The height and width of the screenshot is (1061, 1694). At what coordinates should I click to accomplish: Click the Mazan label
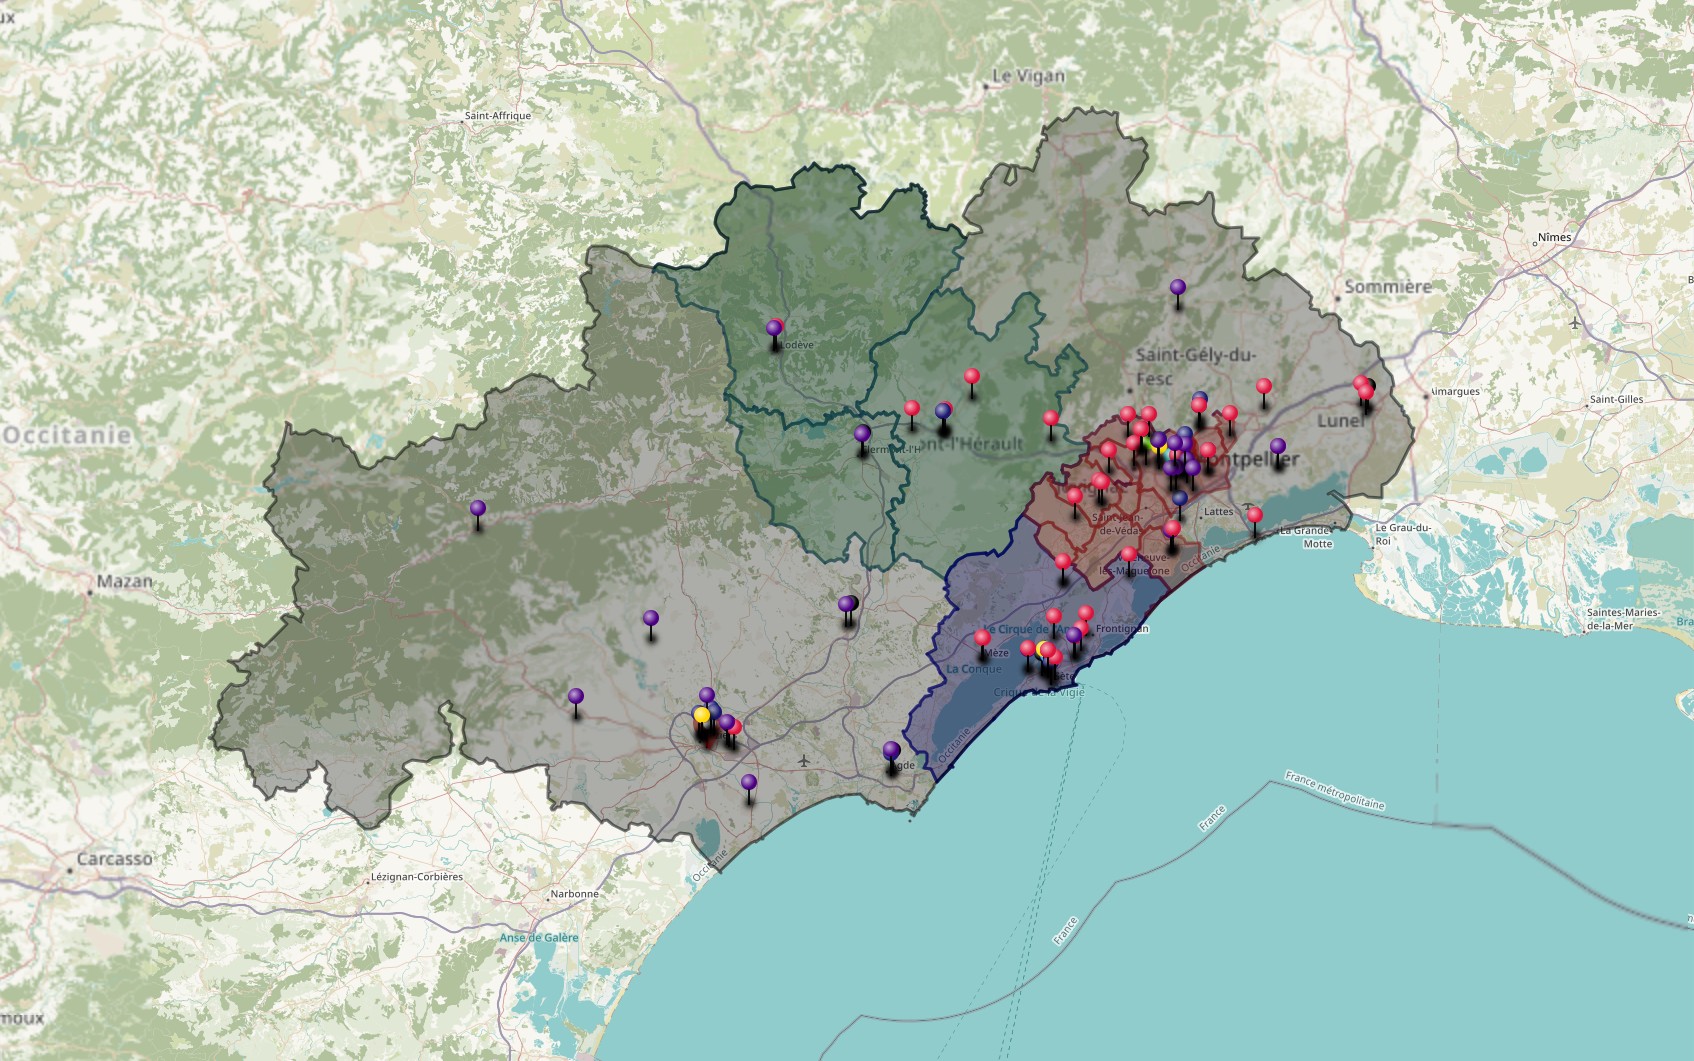pyautogui.click(x=125, y=581)
